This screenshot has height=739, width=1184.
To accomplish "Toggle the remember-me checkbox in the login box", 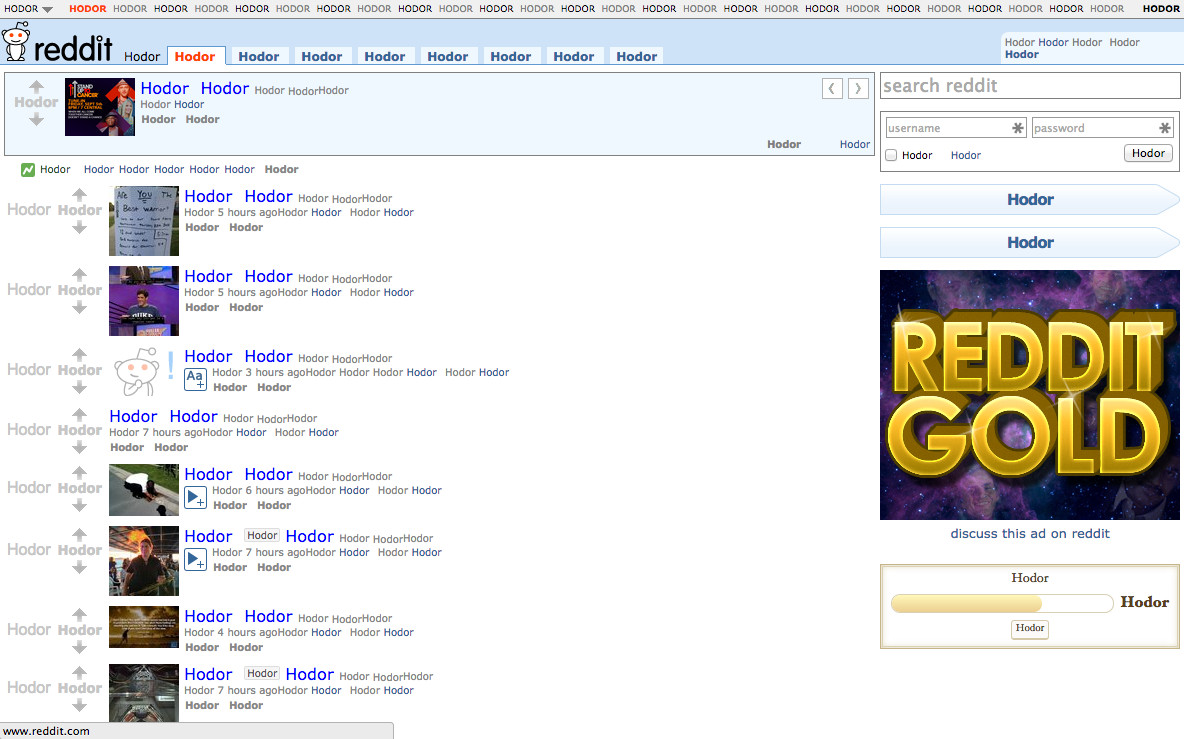I will [x=891, y=155].
